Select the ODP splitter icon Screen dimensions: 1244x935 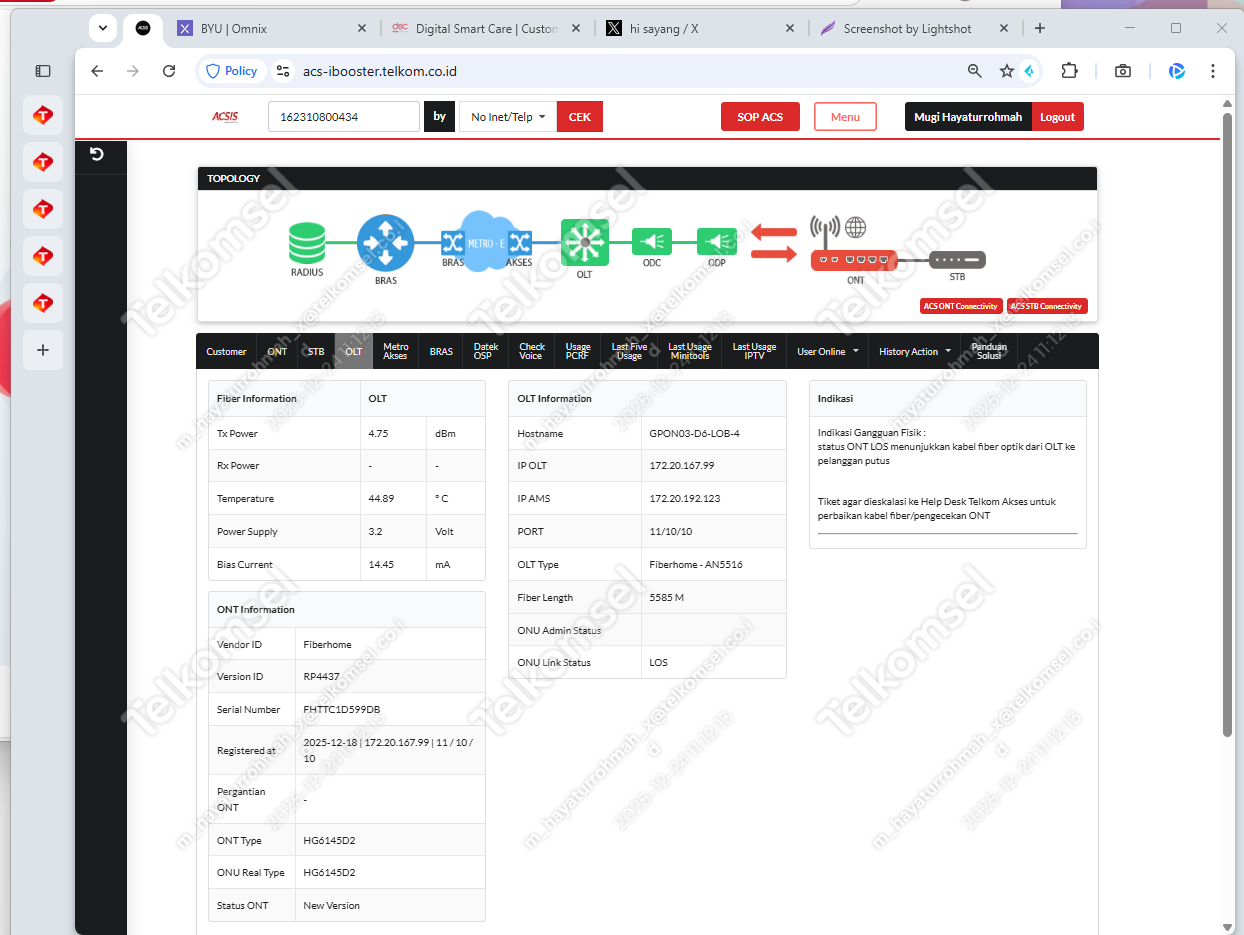pyautogui.click(x=716, y=242)
